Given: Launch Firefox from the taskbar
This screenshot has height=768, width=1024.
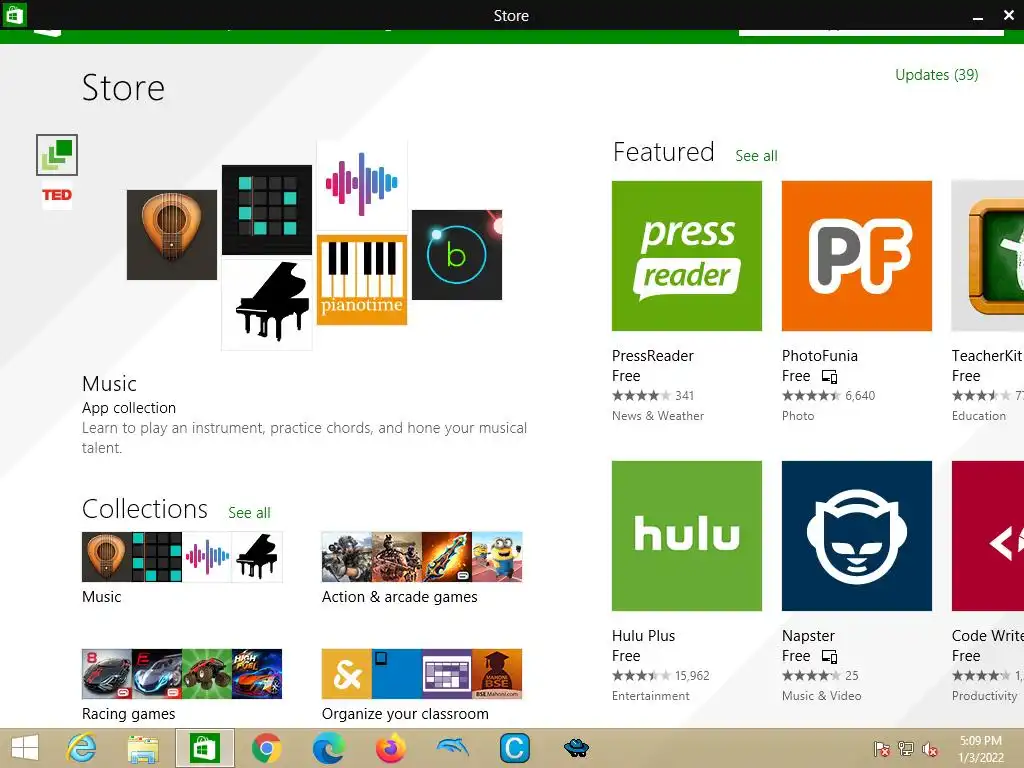Looking at the screenshot, I should click(x=391, y=748).
